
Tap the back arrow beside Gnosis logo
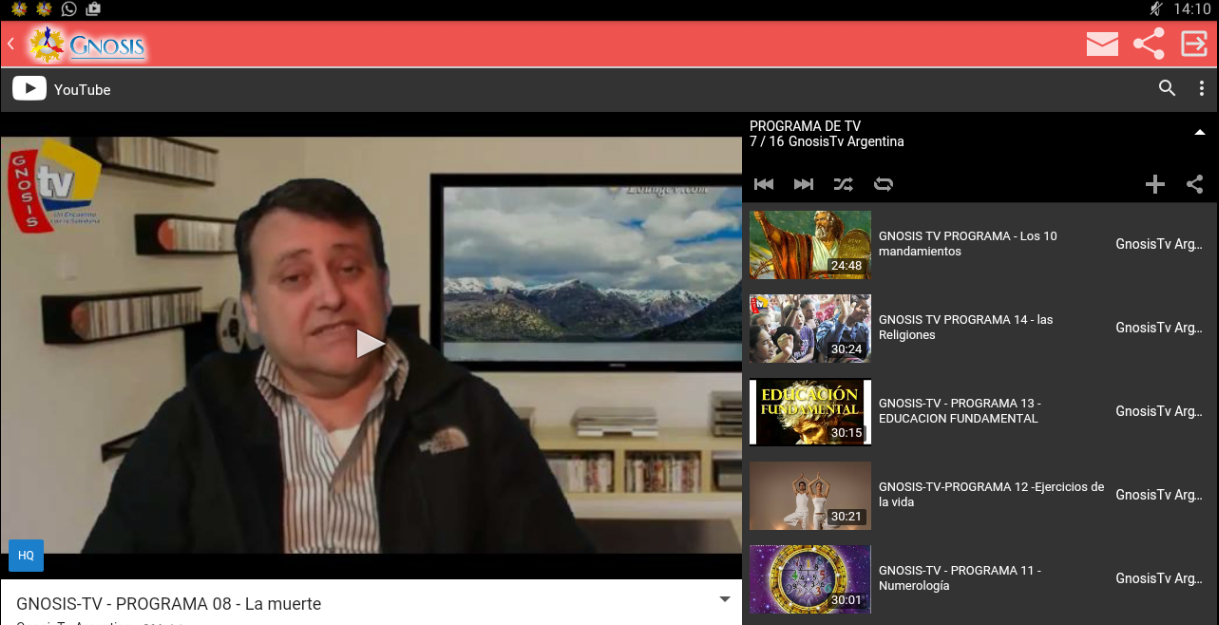pos(11,45)
